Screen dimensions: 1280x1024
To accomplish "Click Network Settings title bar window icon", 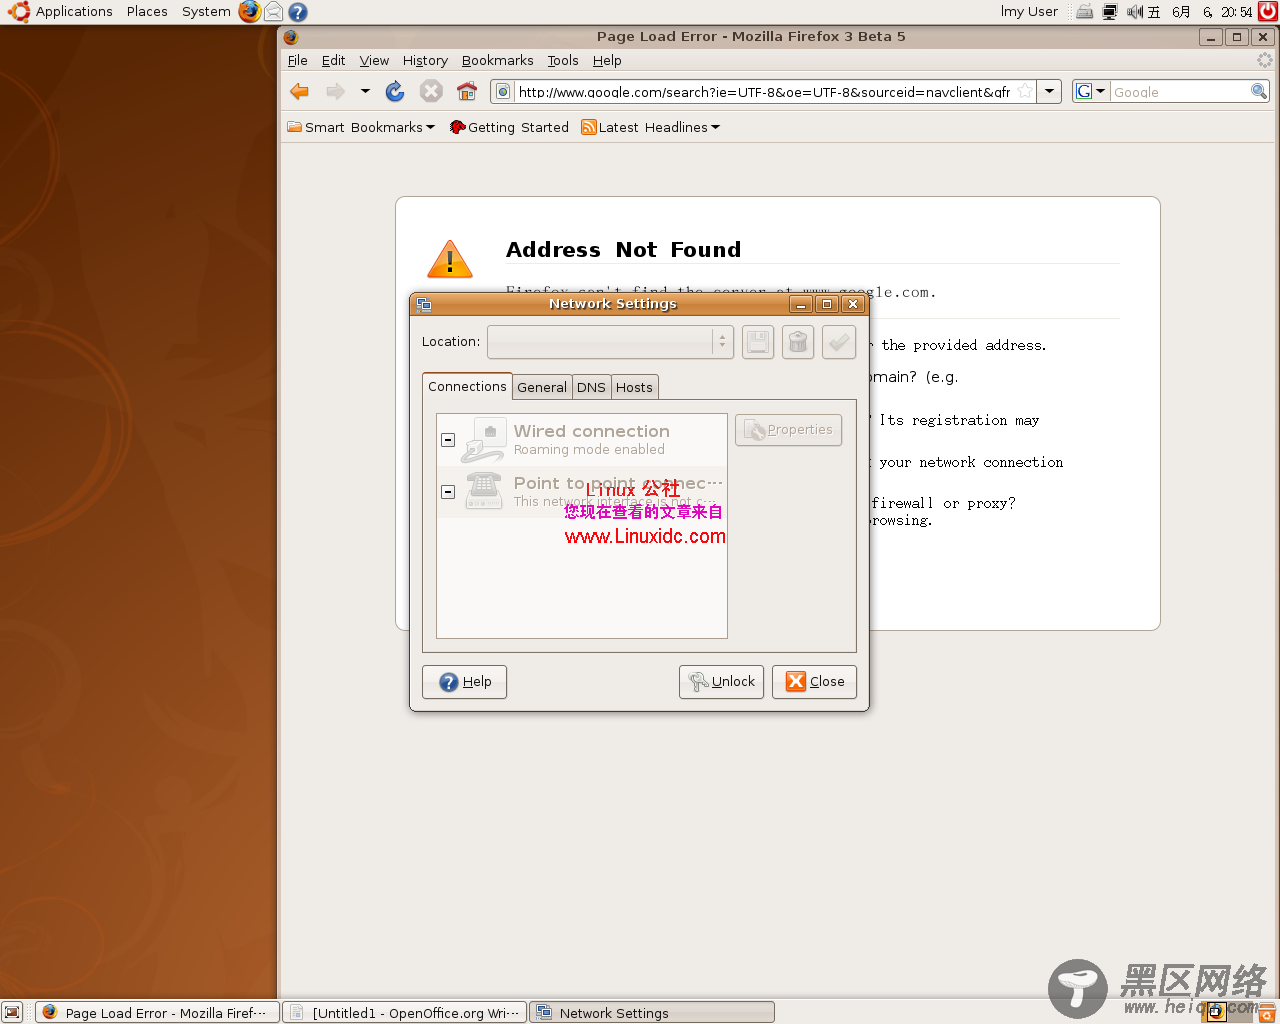I will (424, 304).
